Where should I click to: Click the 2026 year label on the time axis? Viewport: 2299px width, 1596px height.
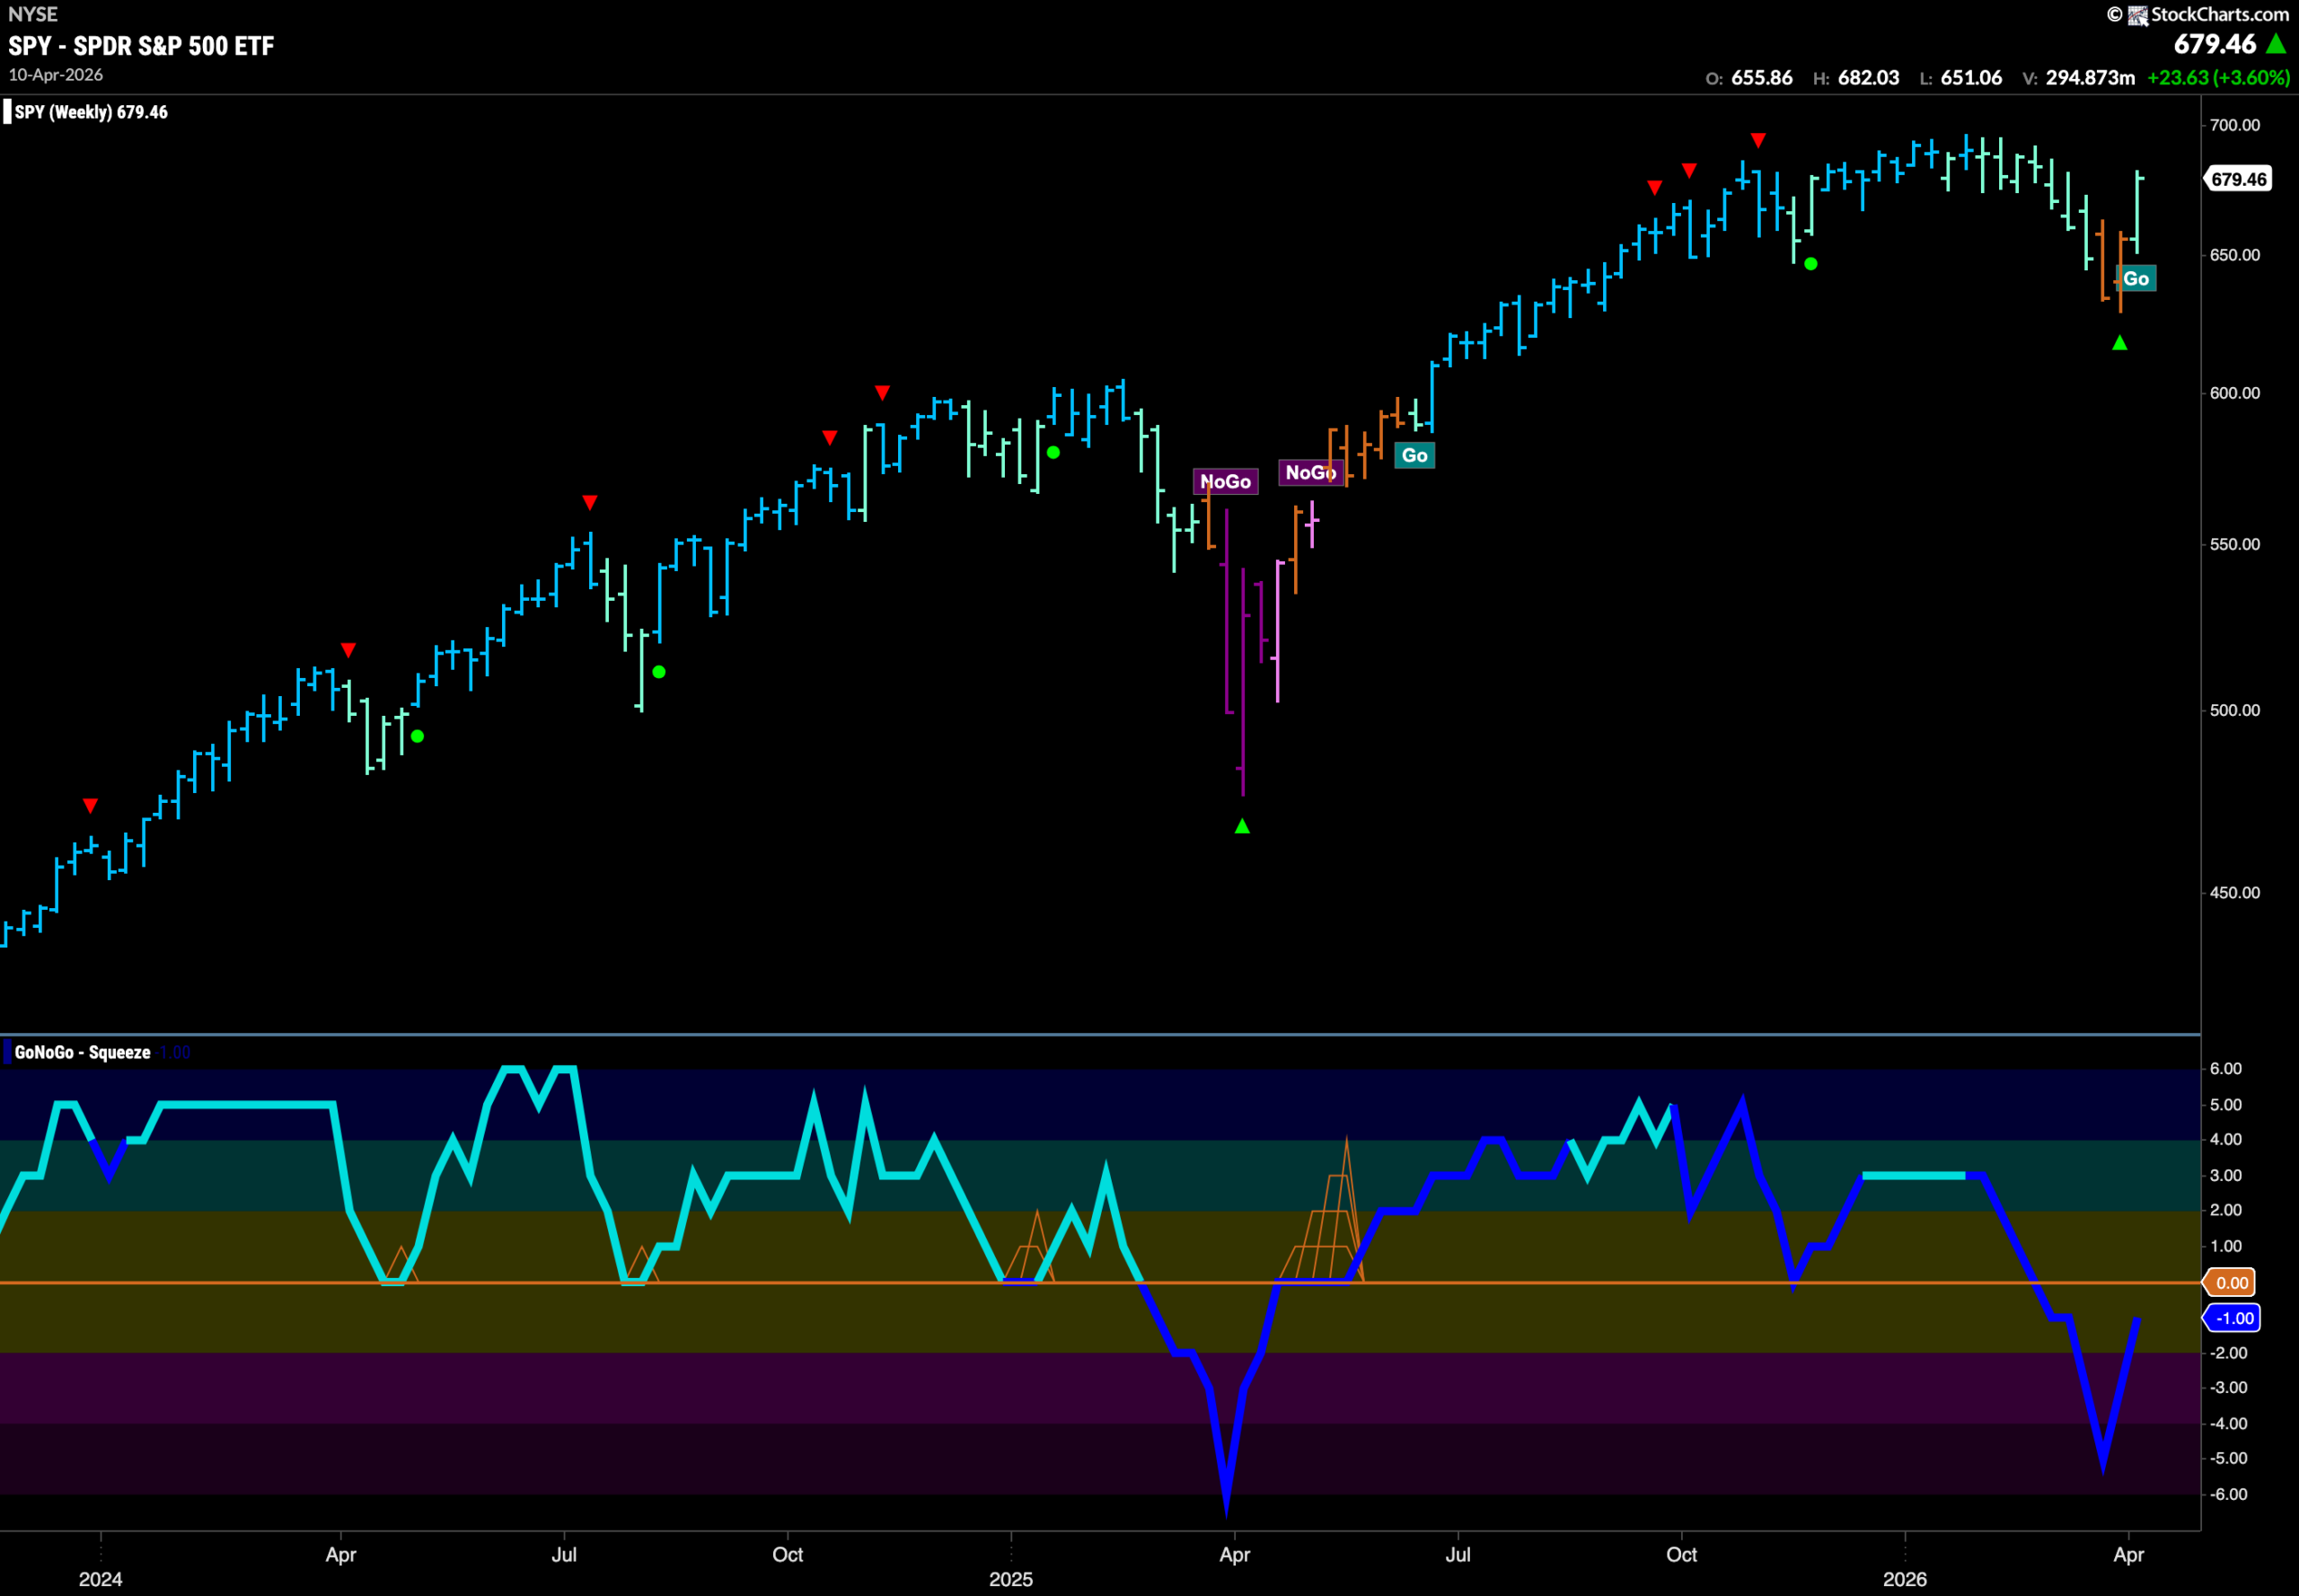pyautogui.click(x=1905, y=1579)
